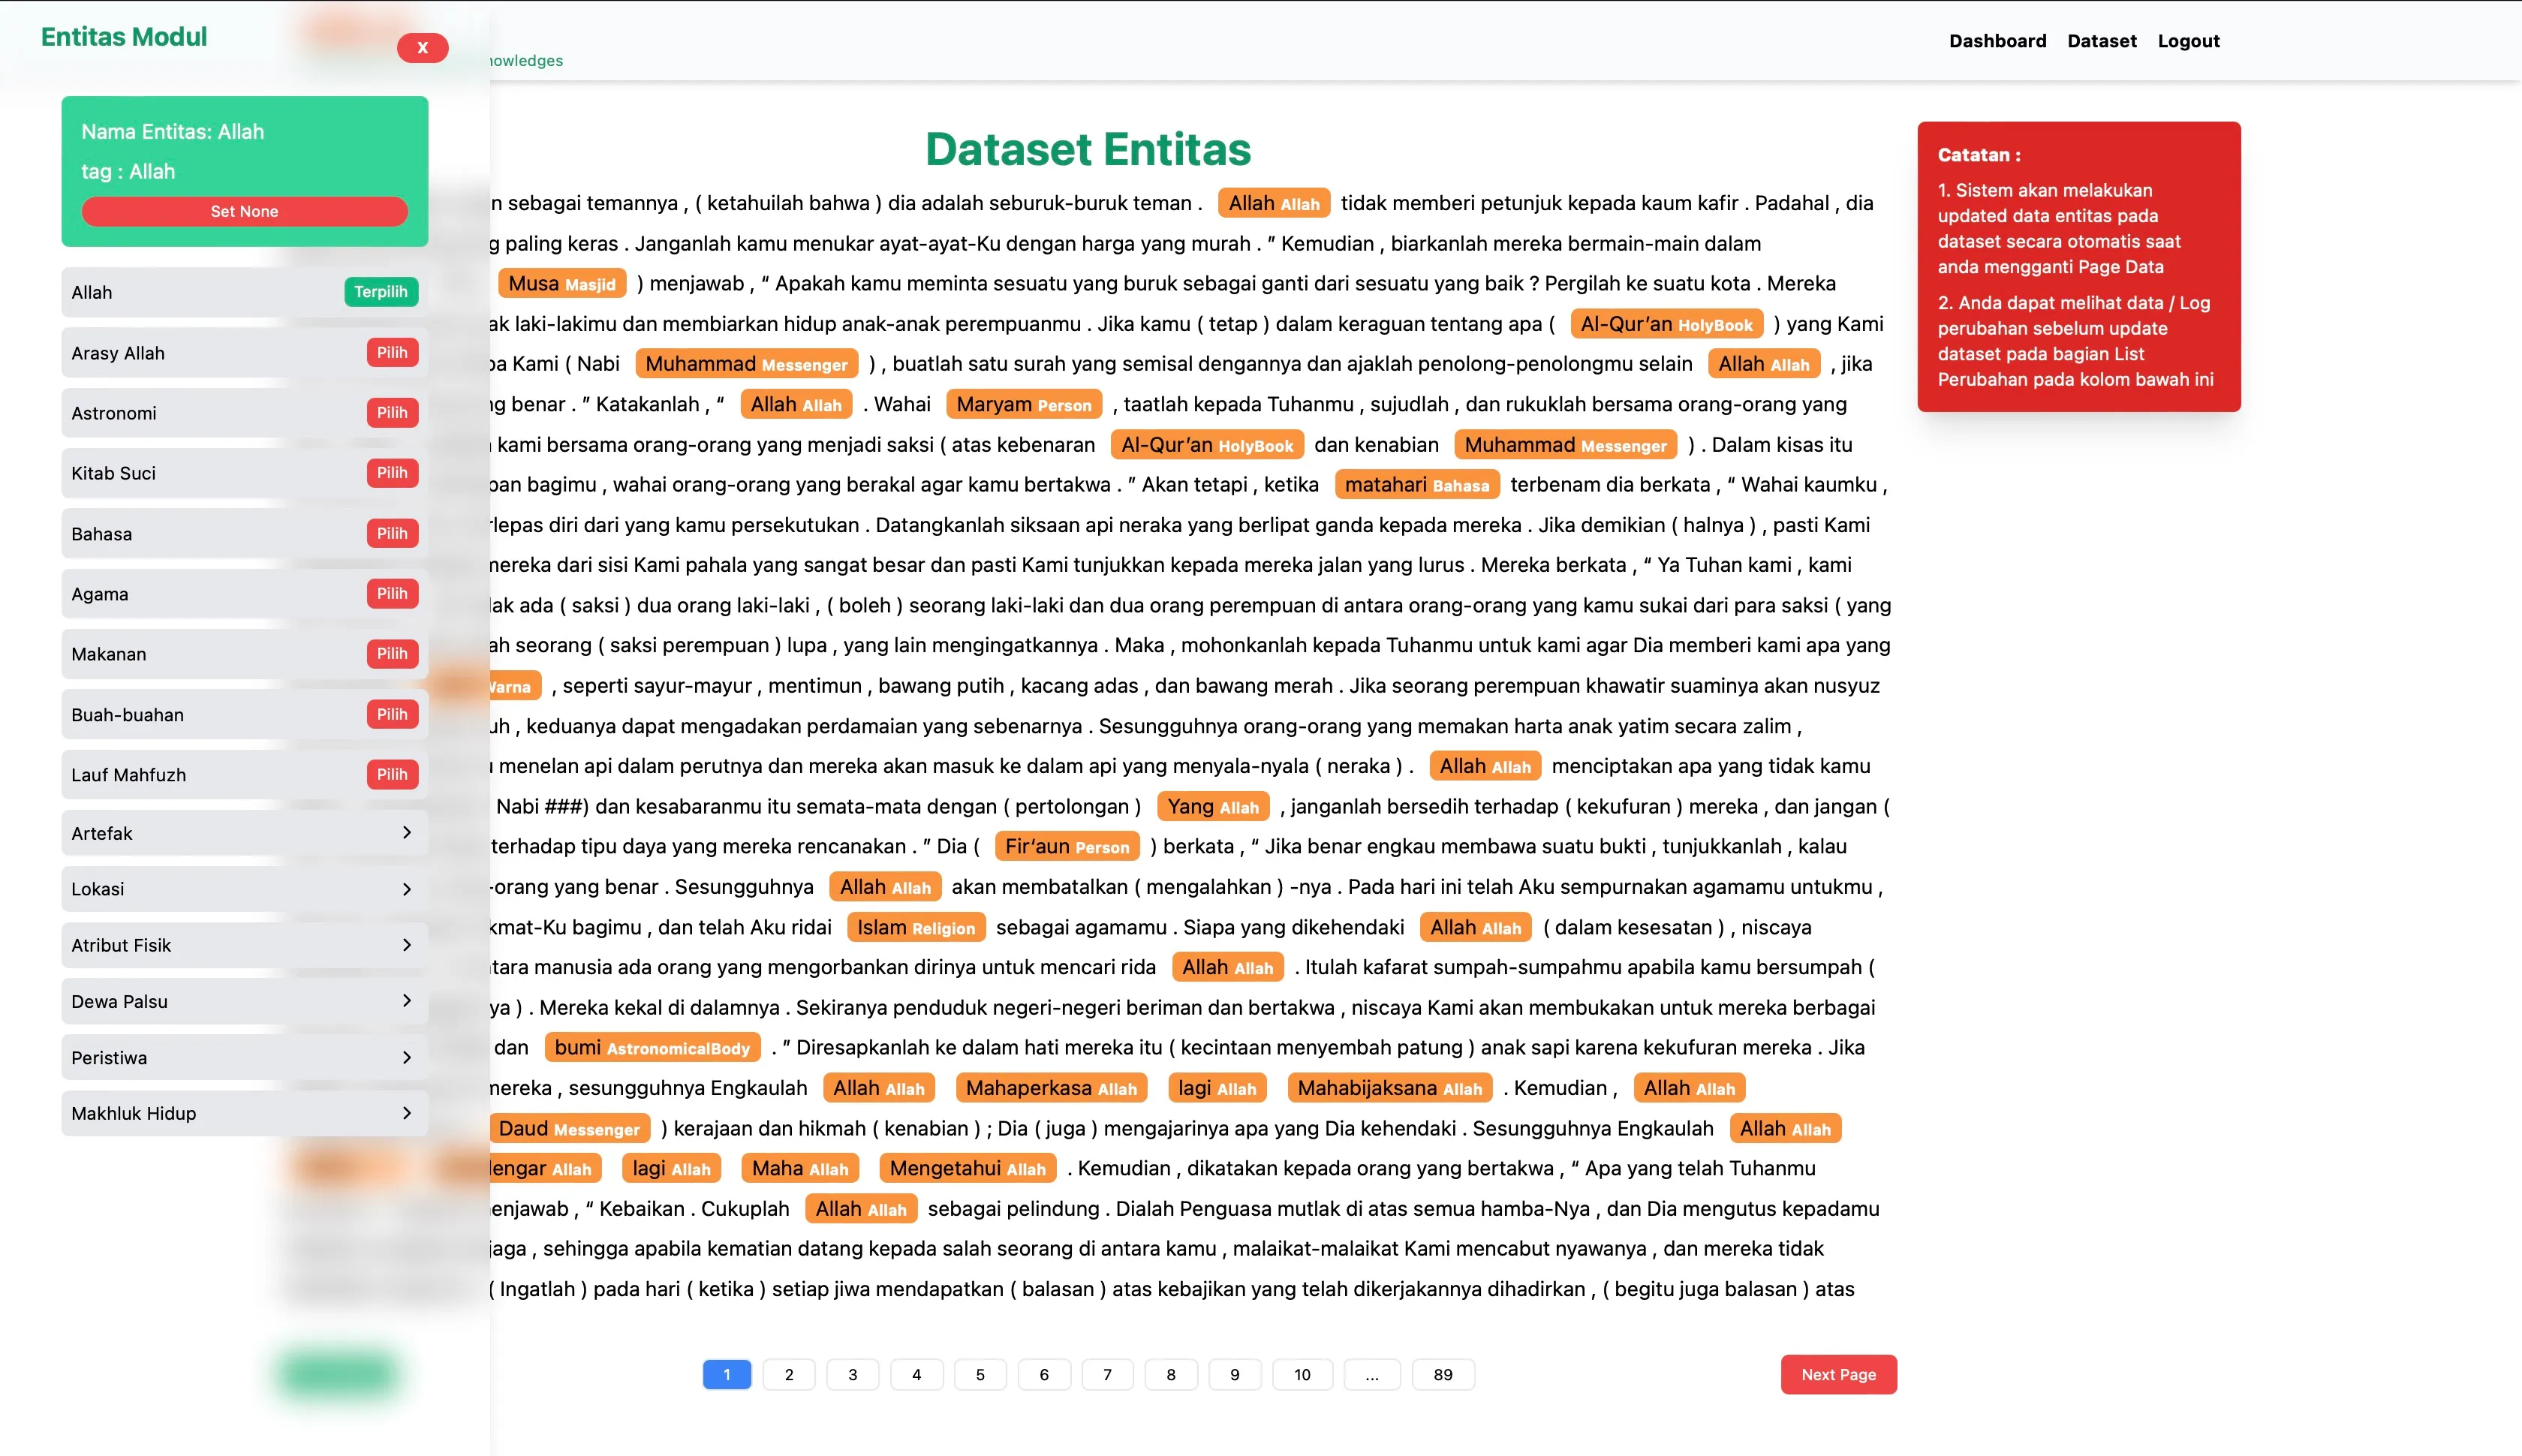Click the matahari Bahasa entity tag
This screenshot has height=1456, width=2522.
[1416, 485]
